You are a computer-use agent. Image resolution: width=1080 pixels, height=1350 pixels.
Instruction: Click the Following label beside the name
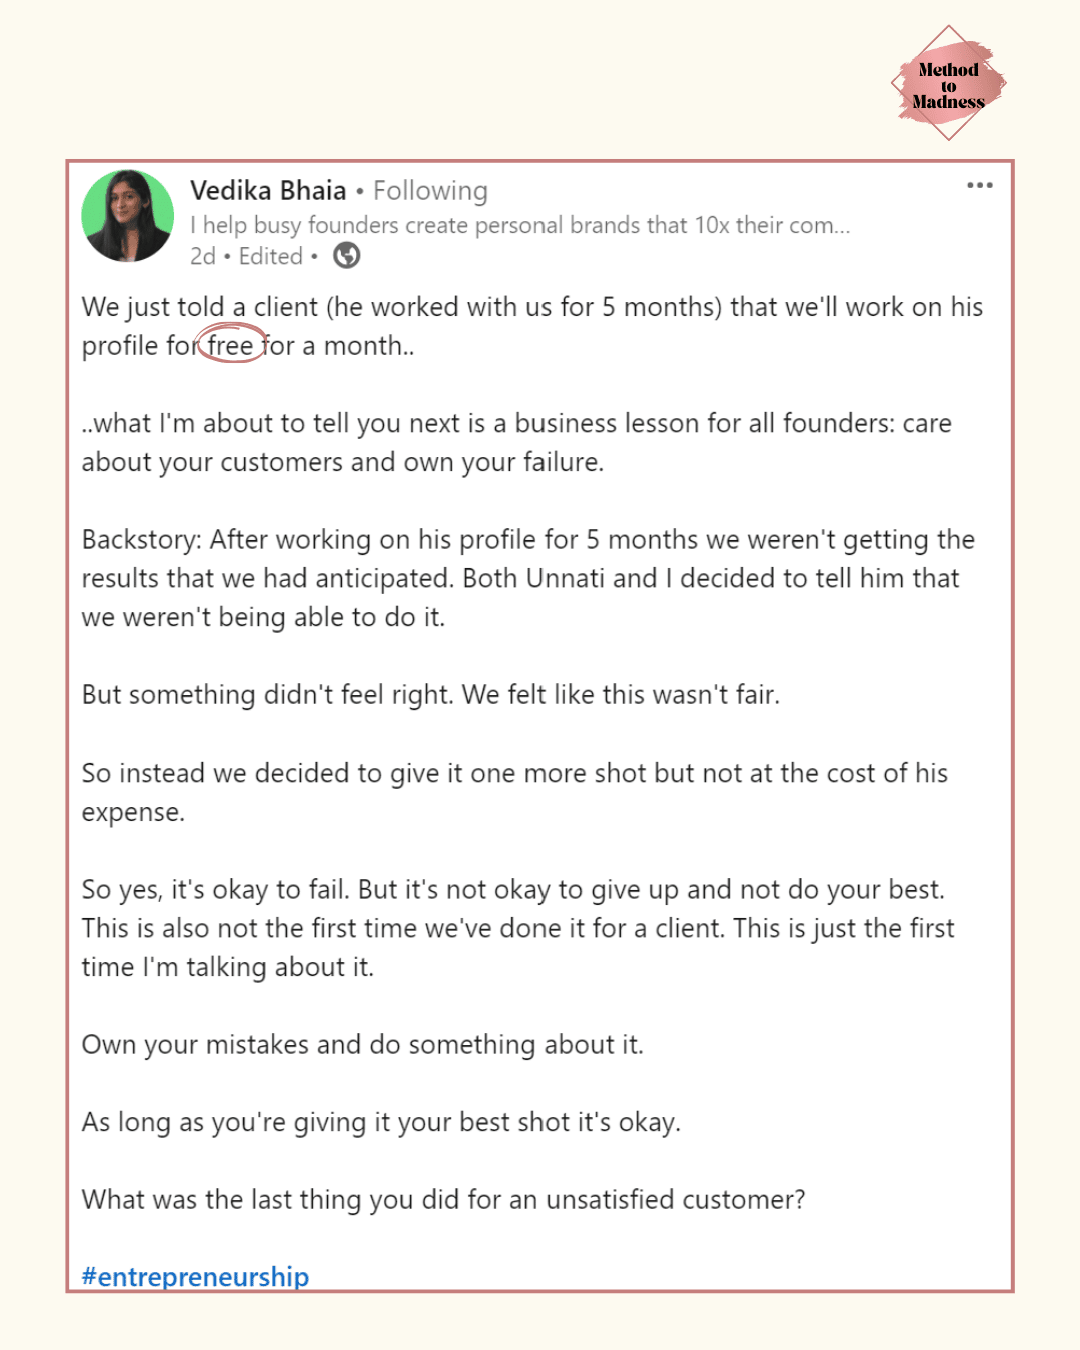[430, 190]
